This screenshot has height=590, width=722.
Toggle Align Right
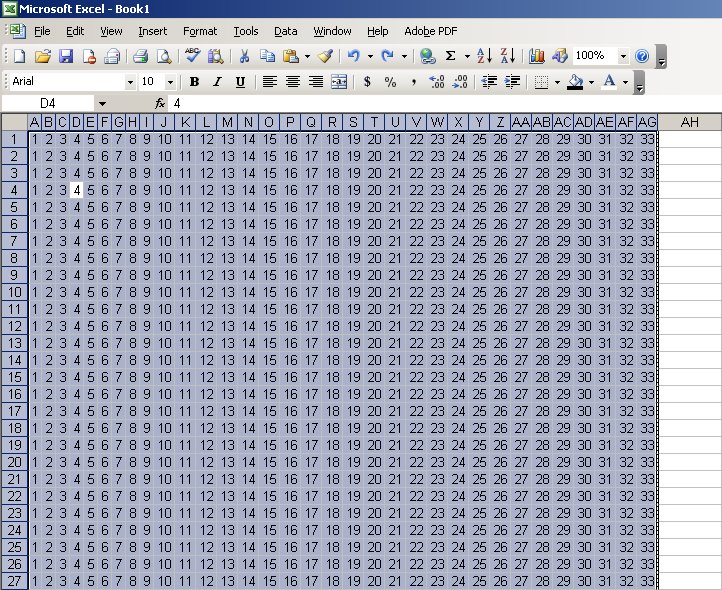point(316,82)
